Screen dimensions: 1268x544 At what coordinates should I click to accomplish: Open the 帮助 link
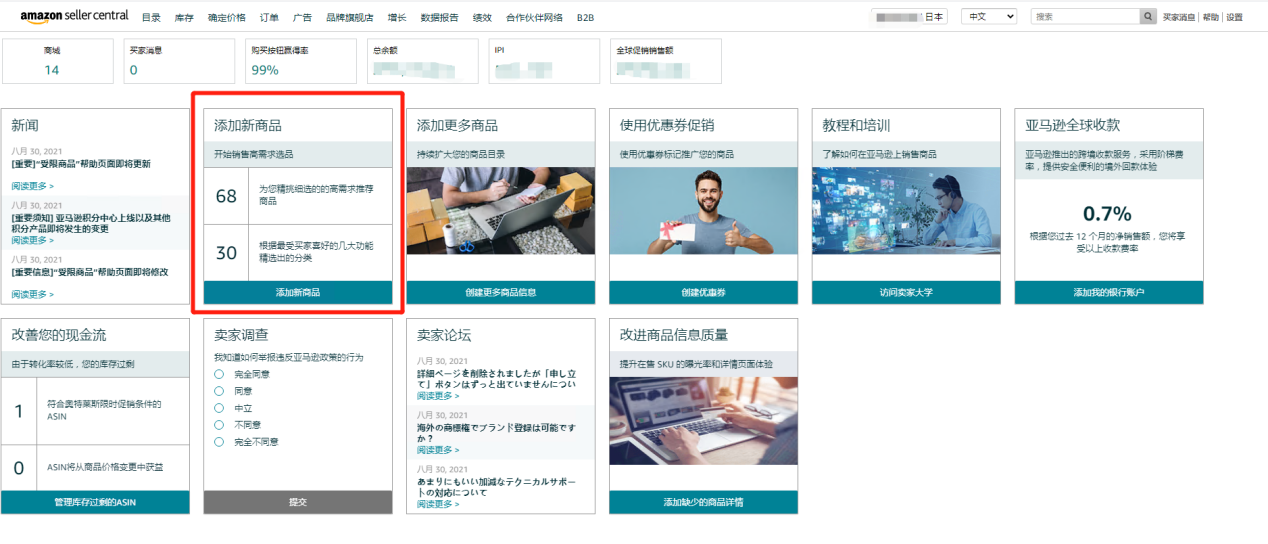[x=1211, y=18]
